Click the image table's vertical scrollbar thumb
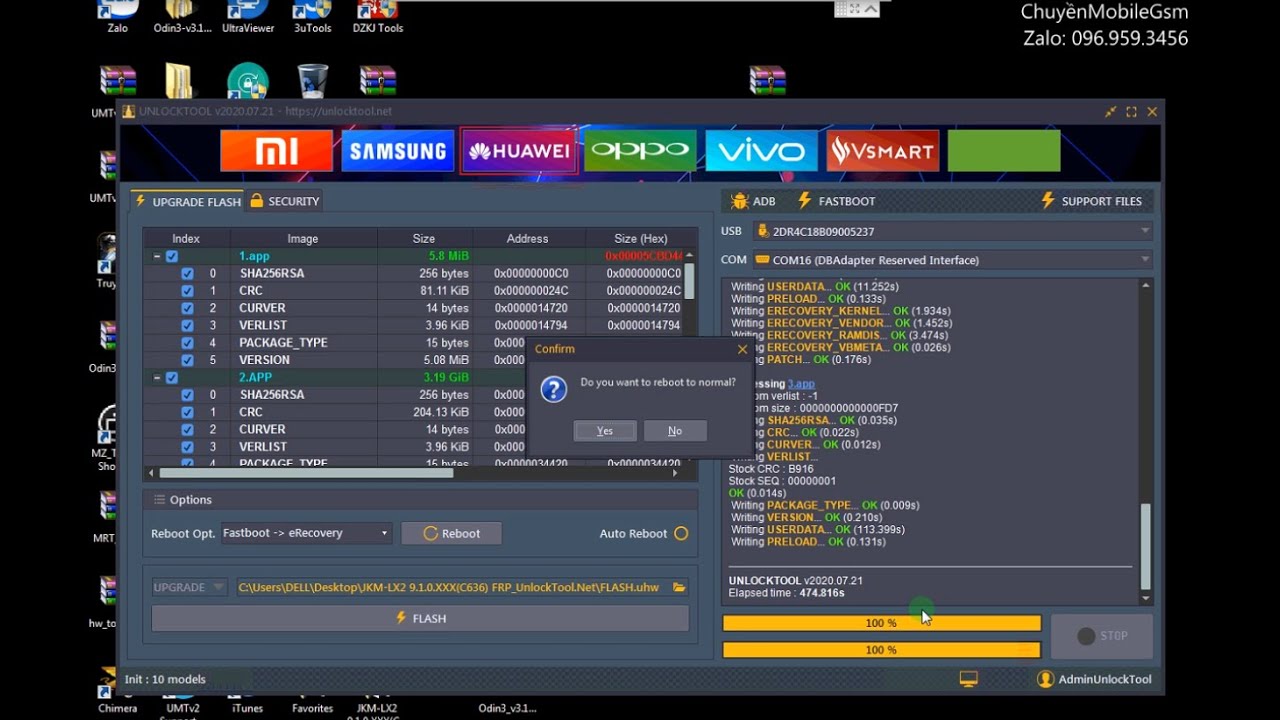 pyautogui.click(x=689, y=280)
